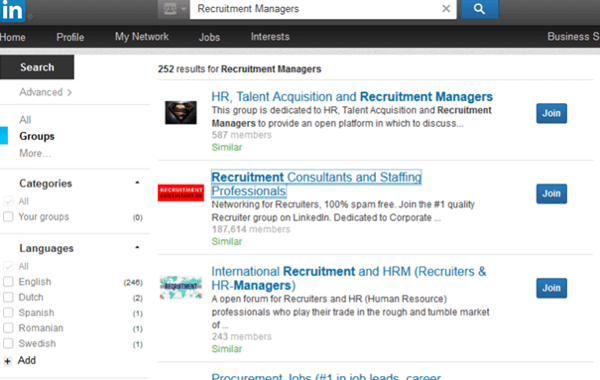
Task: Click the LinkedIn logo icon
Action: [x=12, y=10]
